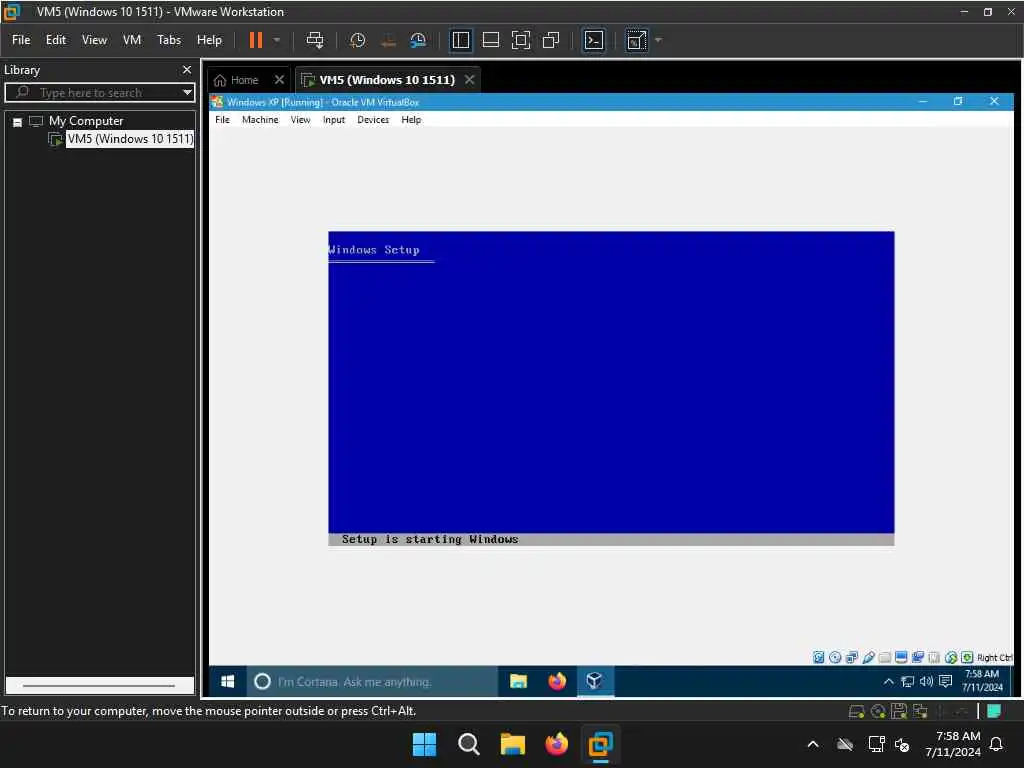Click the VirtualBox display status icon
Image resolution: width=1024 pixels, height=768 pixels.
(x=901, y=657)
